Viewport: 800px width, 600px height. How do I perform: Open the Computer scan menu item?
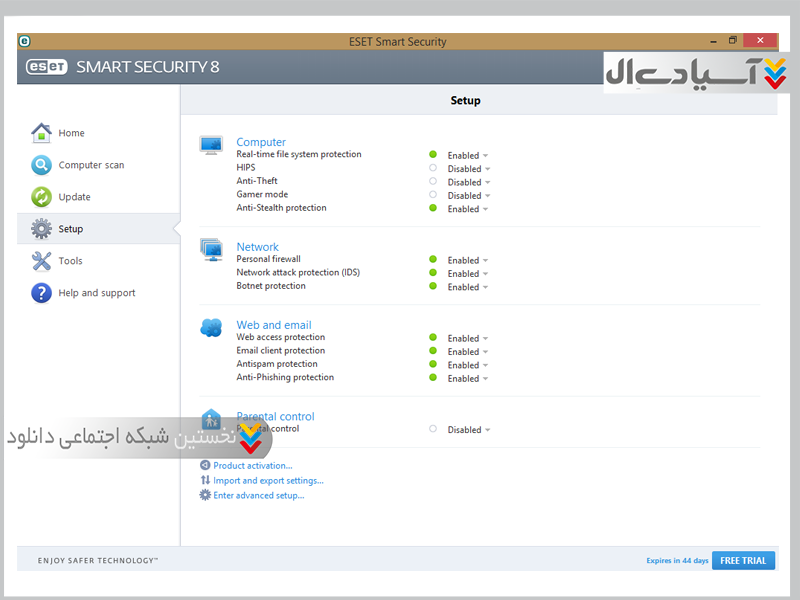[x=91, y=165]
